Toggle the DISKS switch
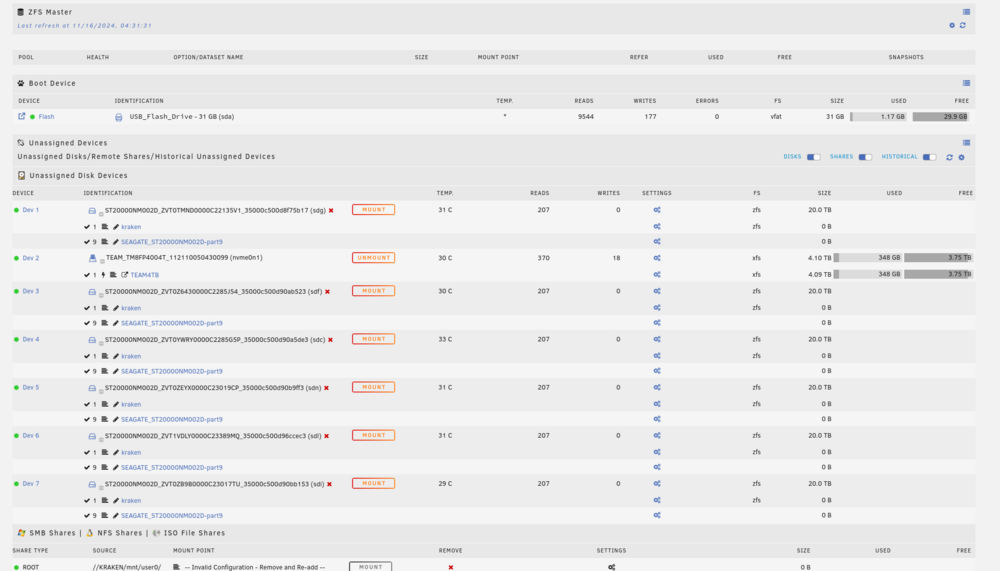Image resolution: width=1000 pixels, height=571 pixels. (x=813, y=157)
